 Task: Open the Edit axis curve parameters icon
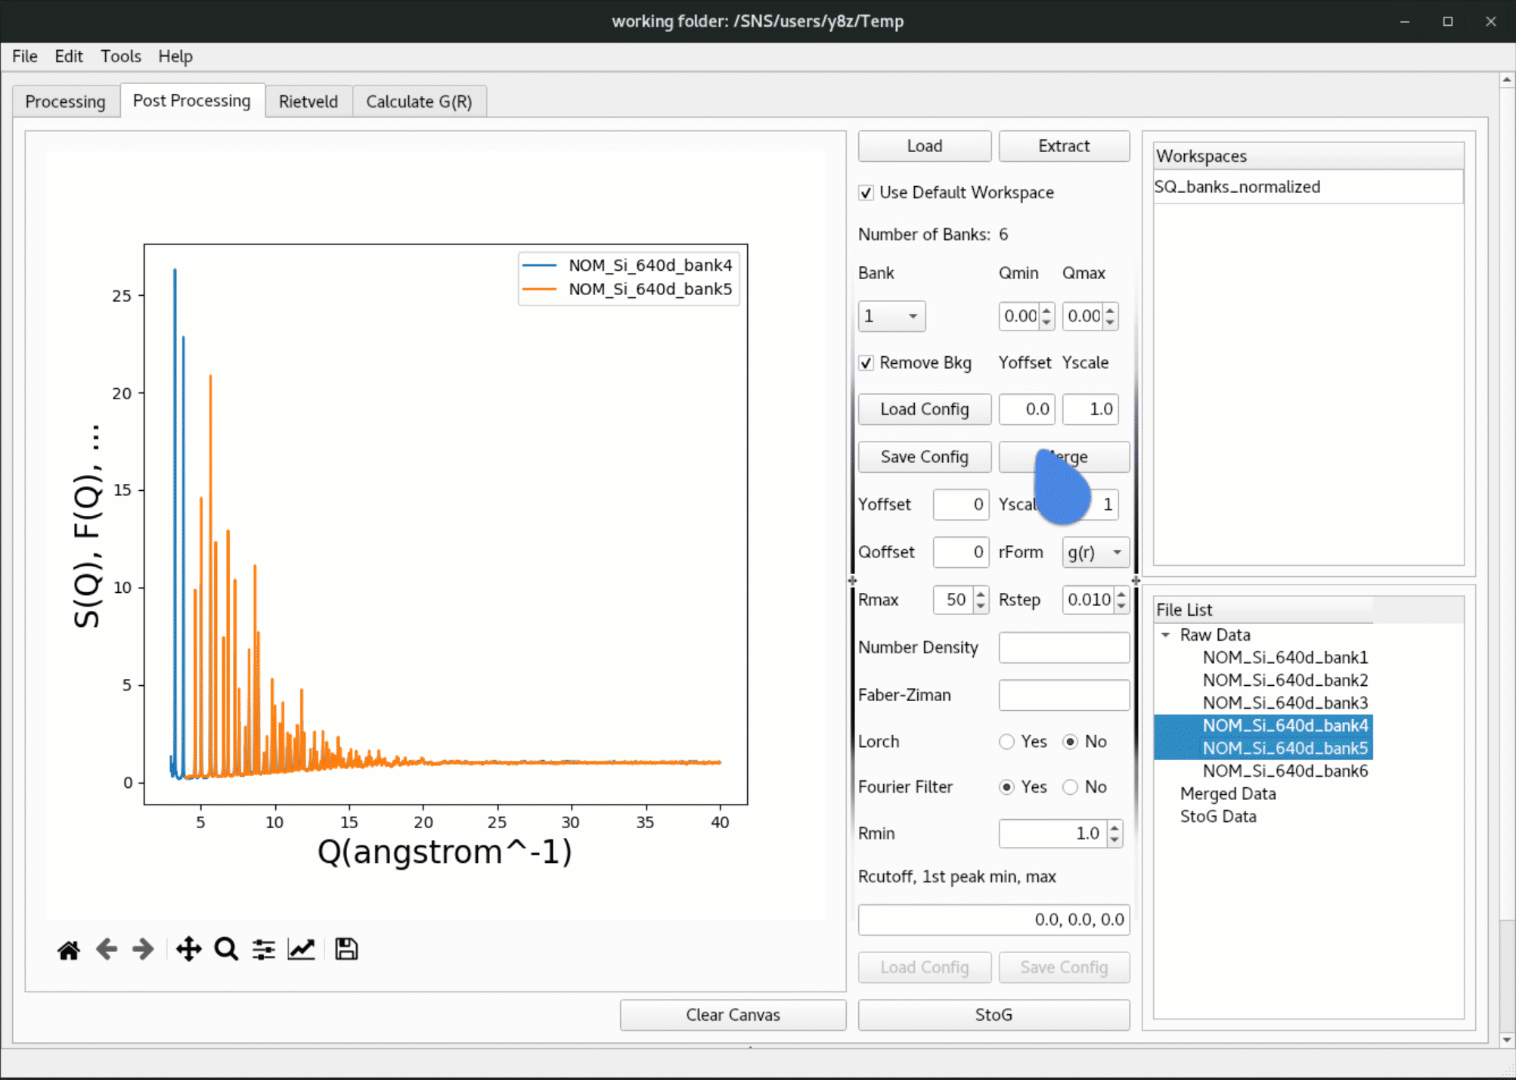pyautogui.click(x=301, y=950)
